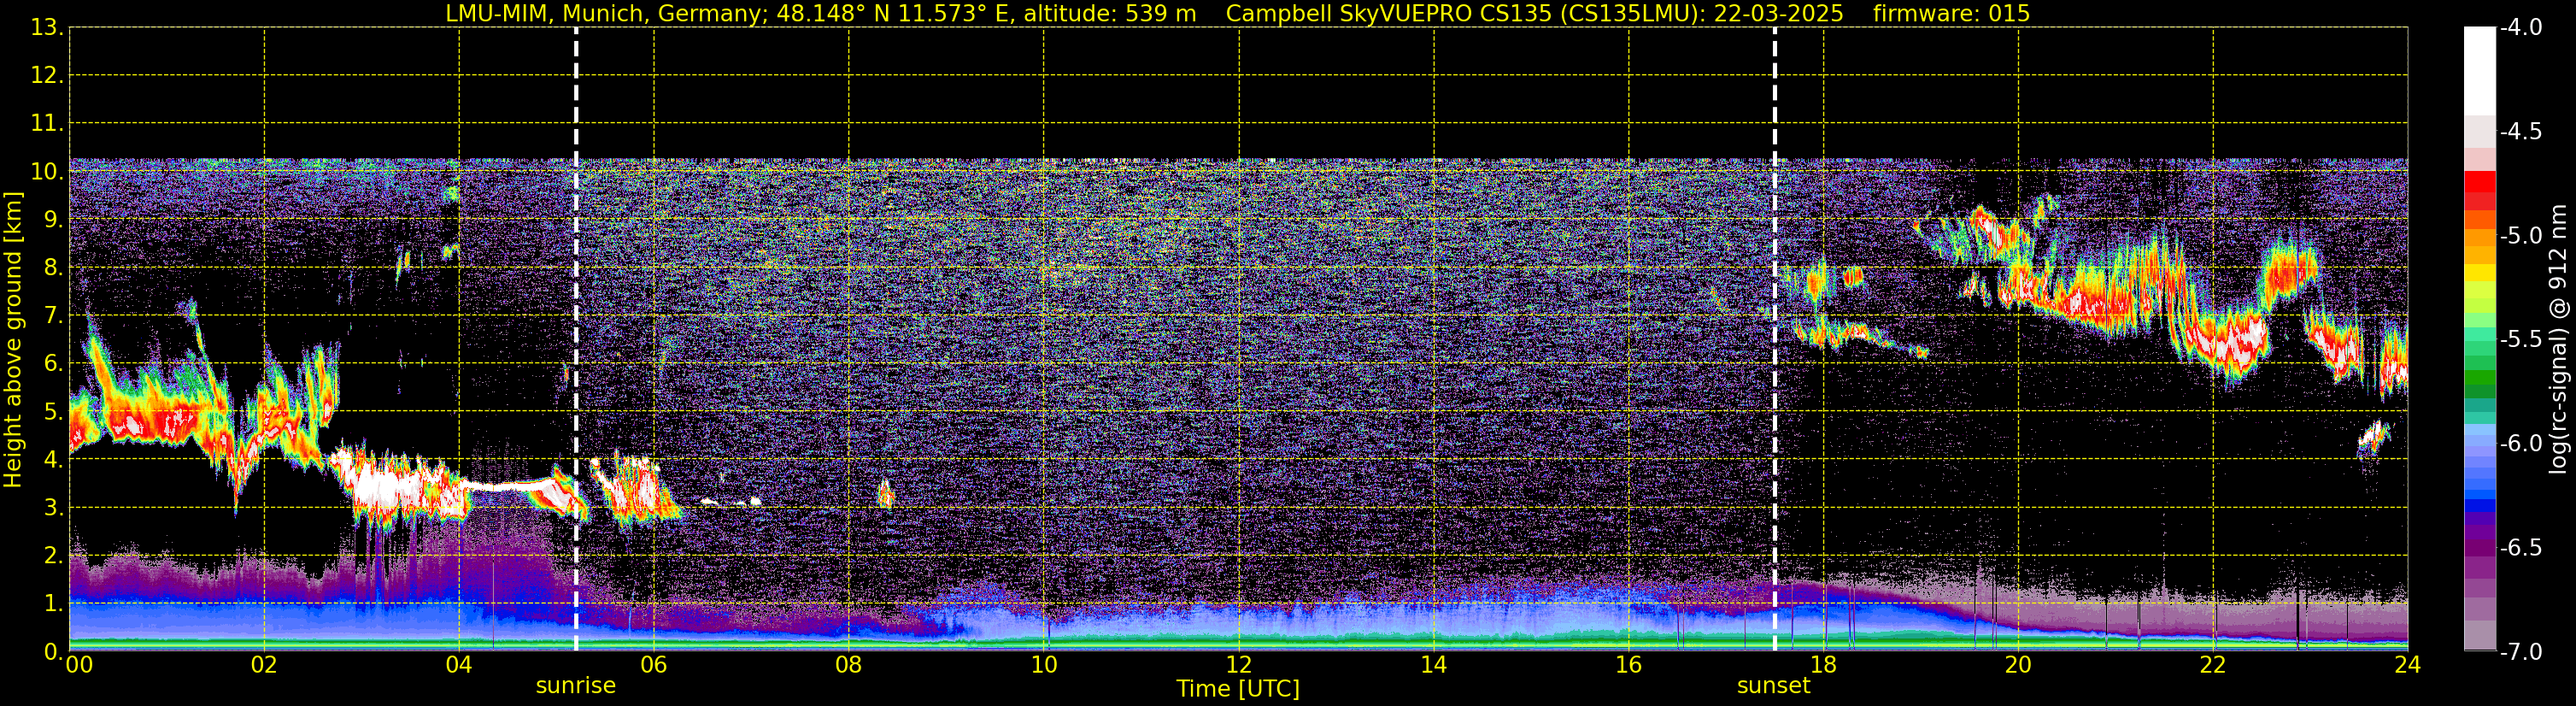Click the x-axis tick label '22'
This screenshot has height=706, width=2576.
2213,665
